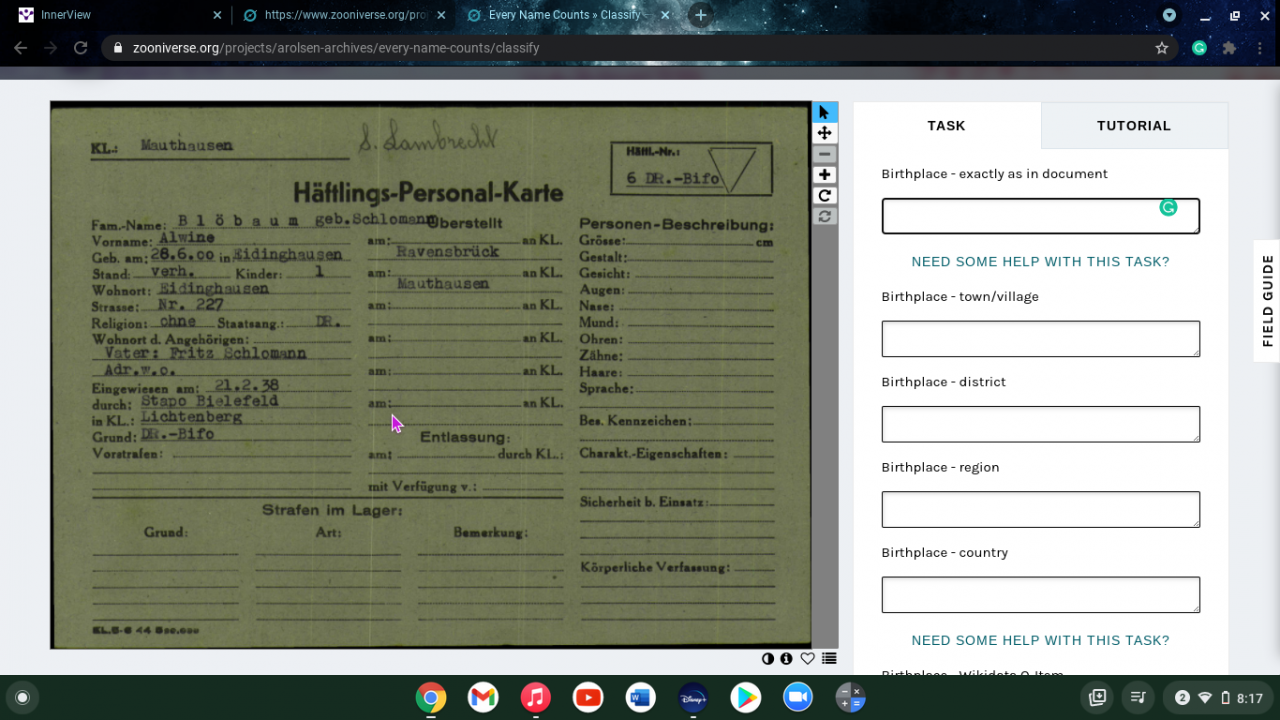Rotate the document image
Image resolution: width=1280 pixels, height=720 pixels.
point(824,196)
